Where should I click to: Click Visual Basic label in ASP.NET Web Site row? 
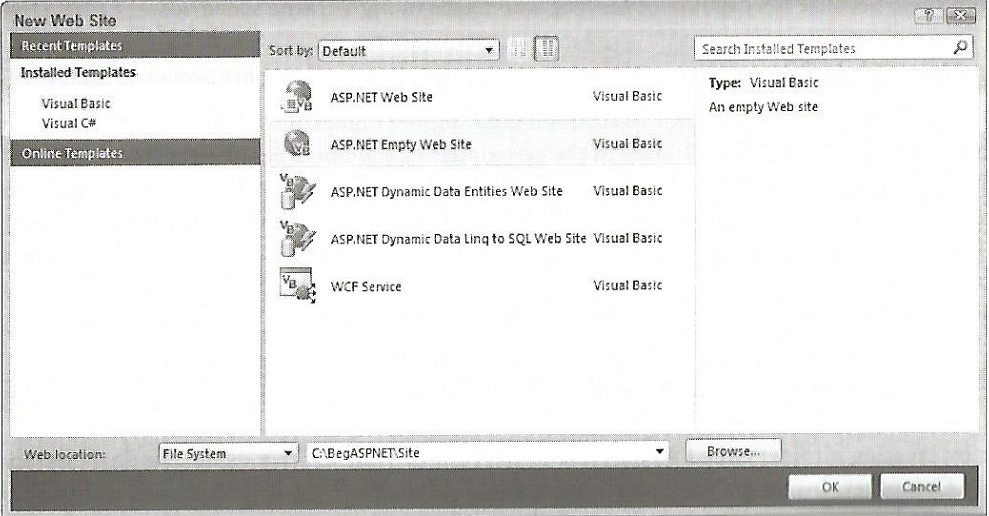[628, 96]
